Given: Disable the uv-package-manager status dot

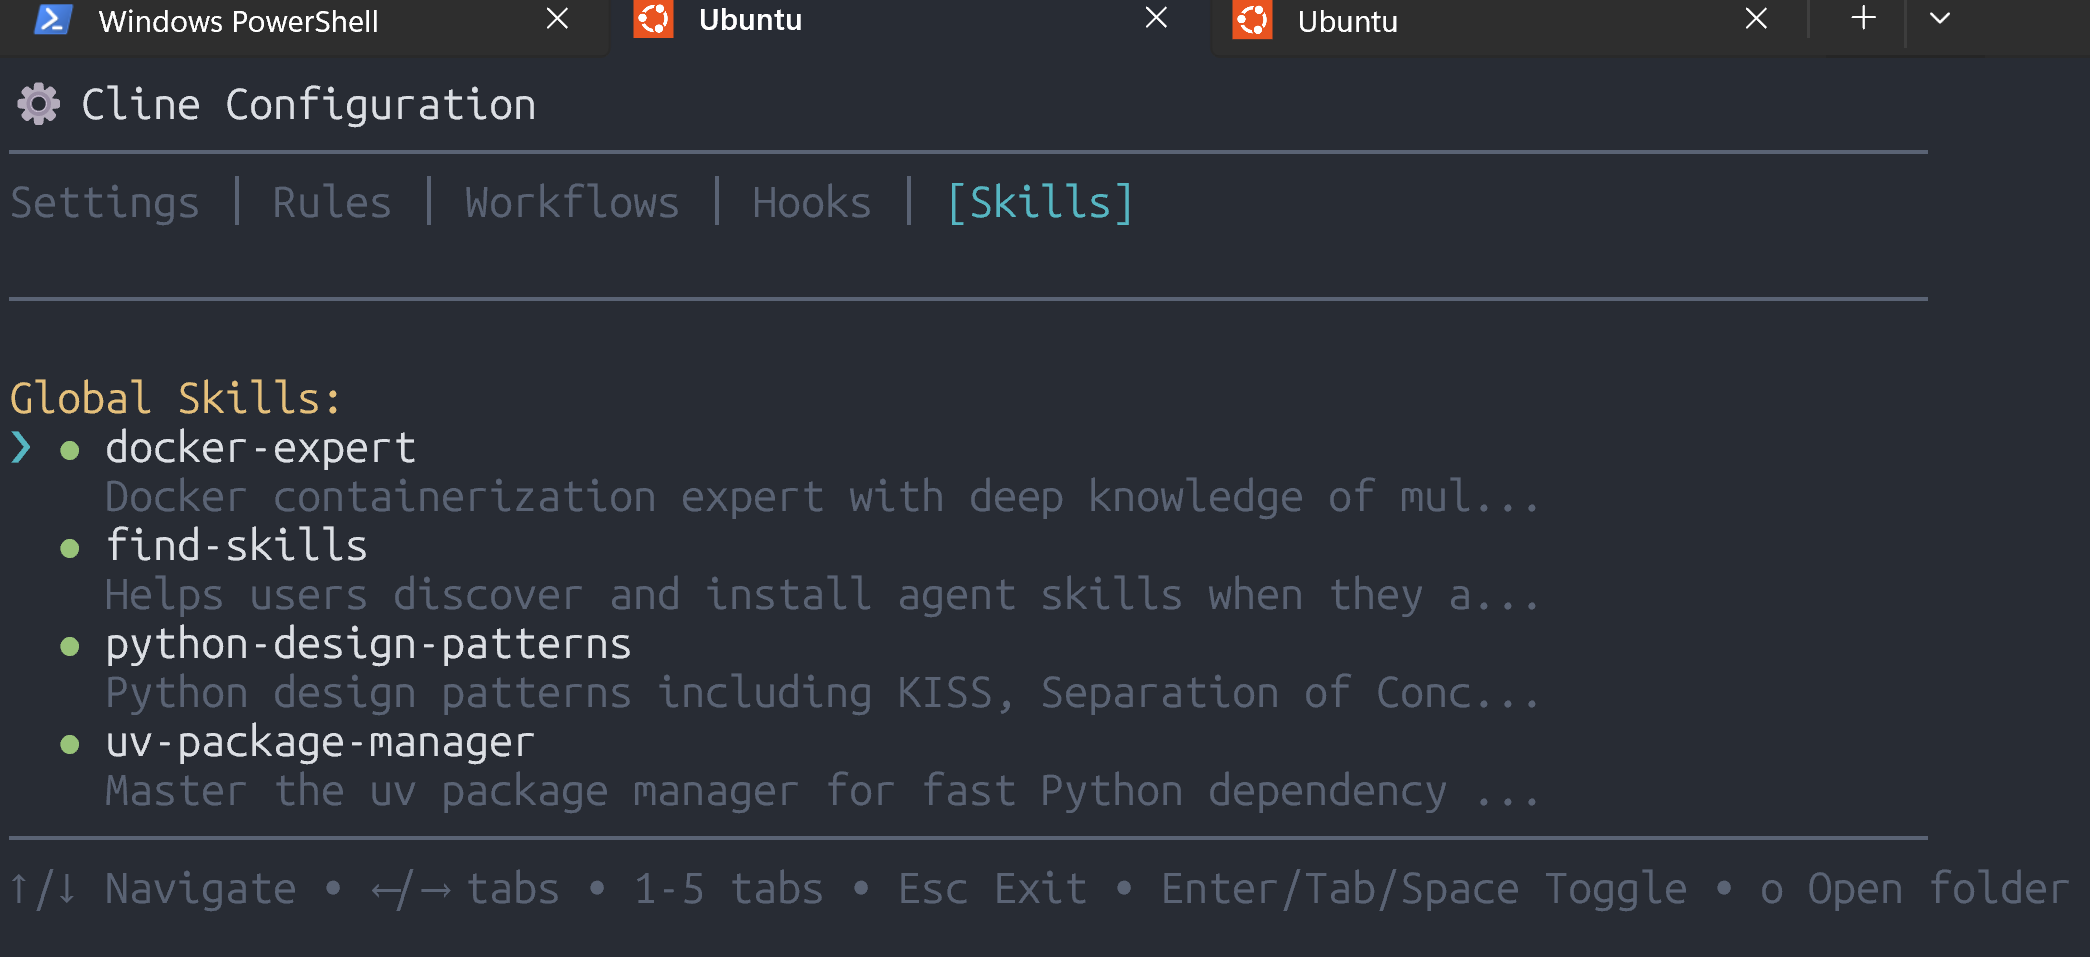Looking at the screenshot, I should coord(70,744).
